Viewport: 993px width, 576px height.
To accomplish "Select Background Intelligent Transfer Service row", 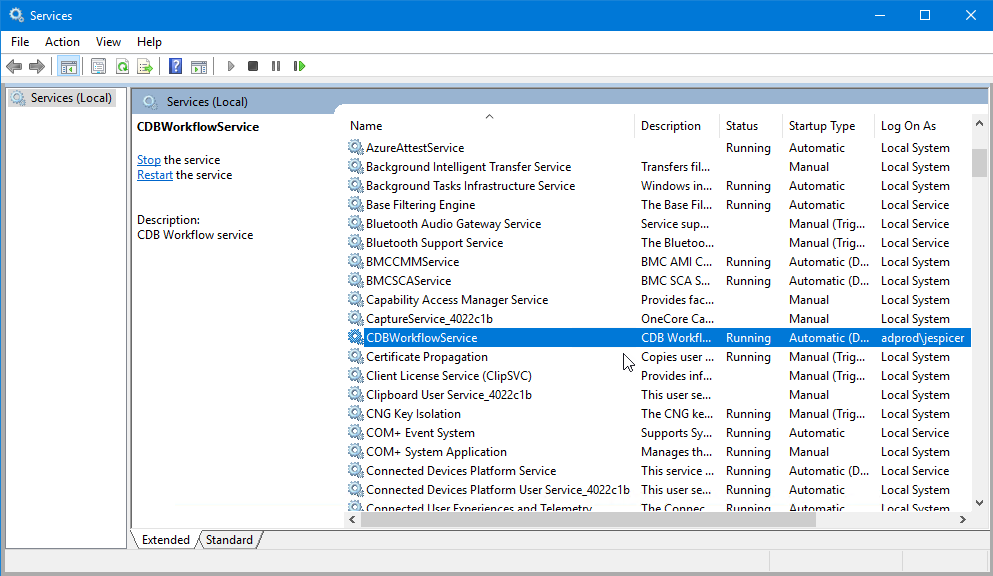I will pyautogui.click(x=659, y=166).
